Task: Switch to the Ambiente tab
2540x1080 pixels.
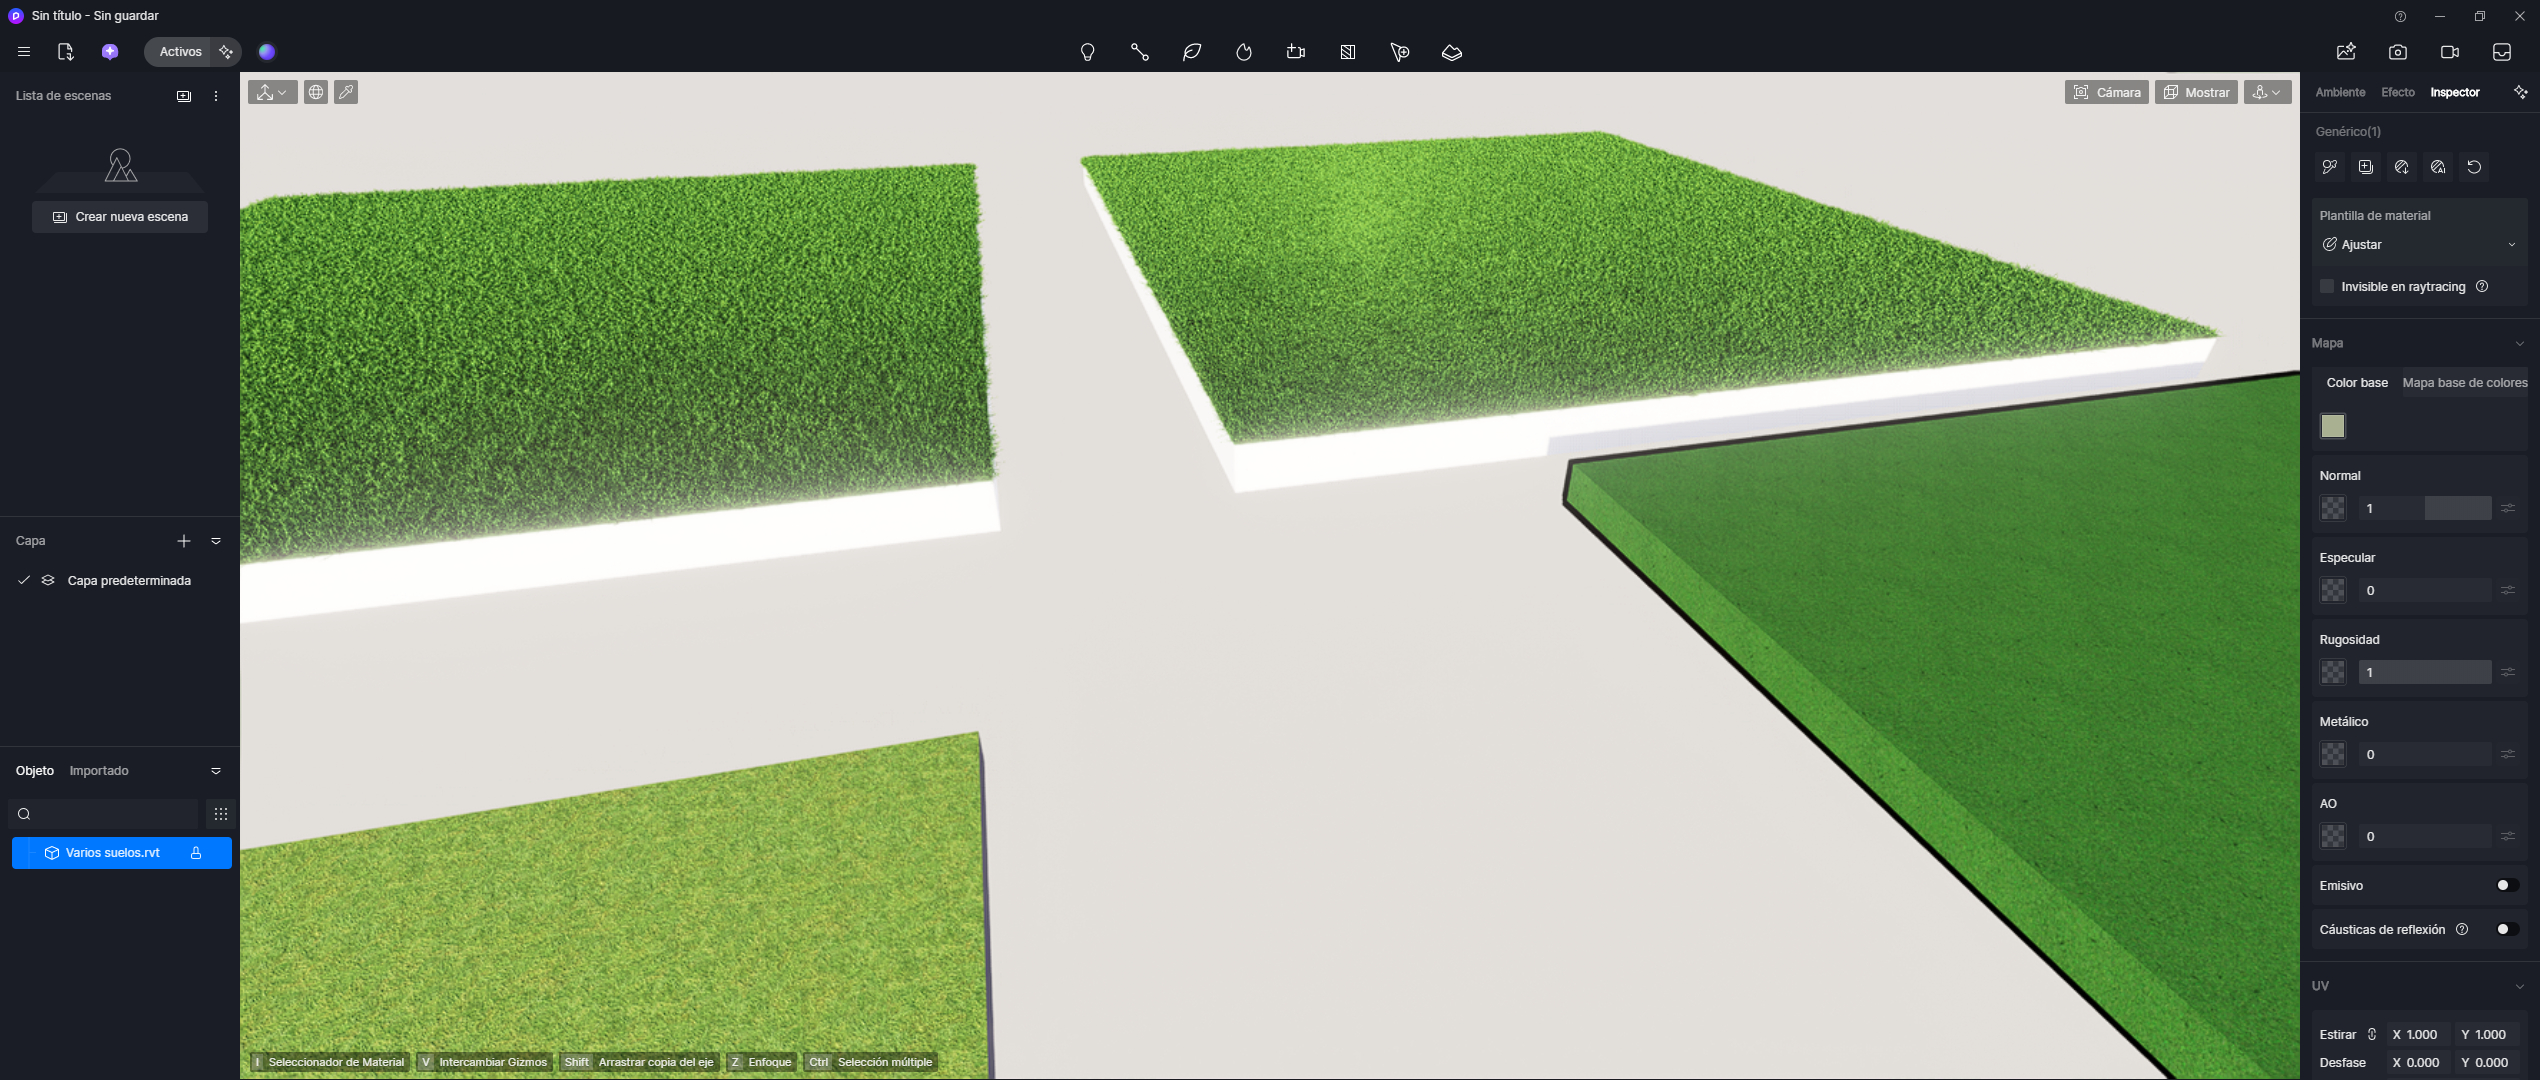Action: point(2340,92)
